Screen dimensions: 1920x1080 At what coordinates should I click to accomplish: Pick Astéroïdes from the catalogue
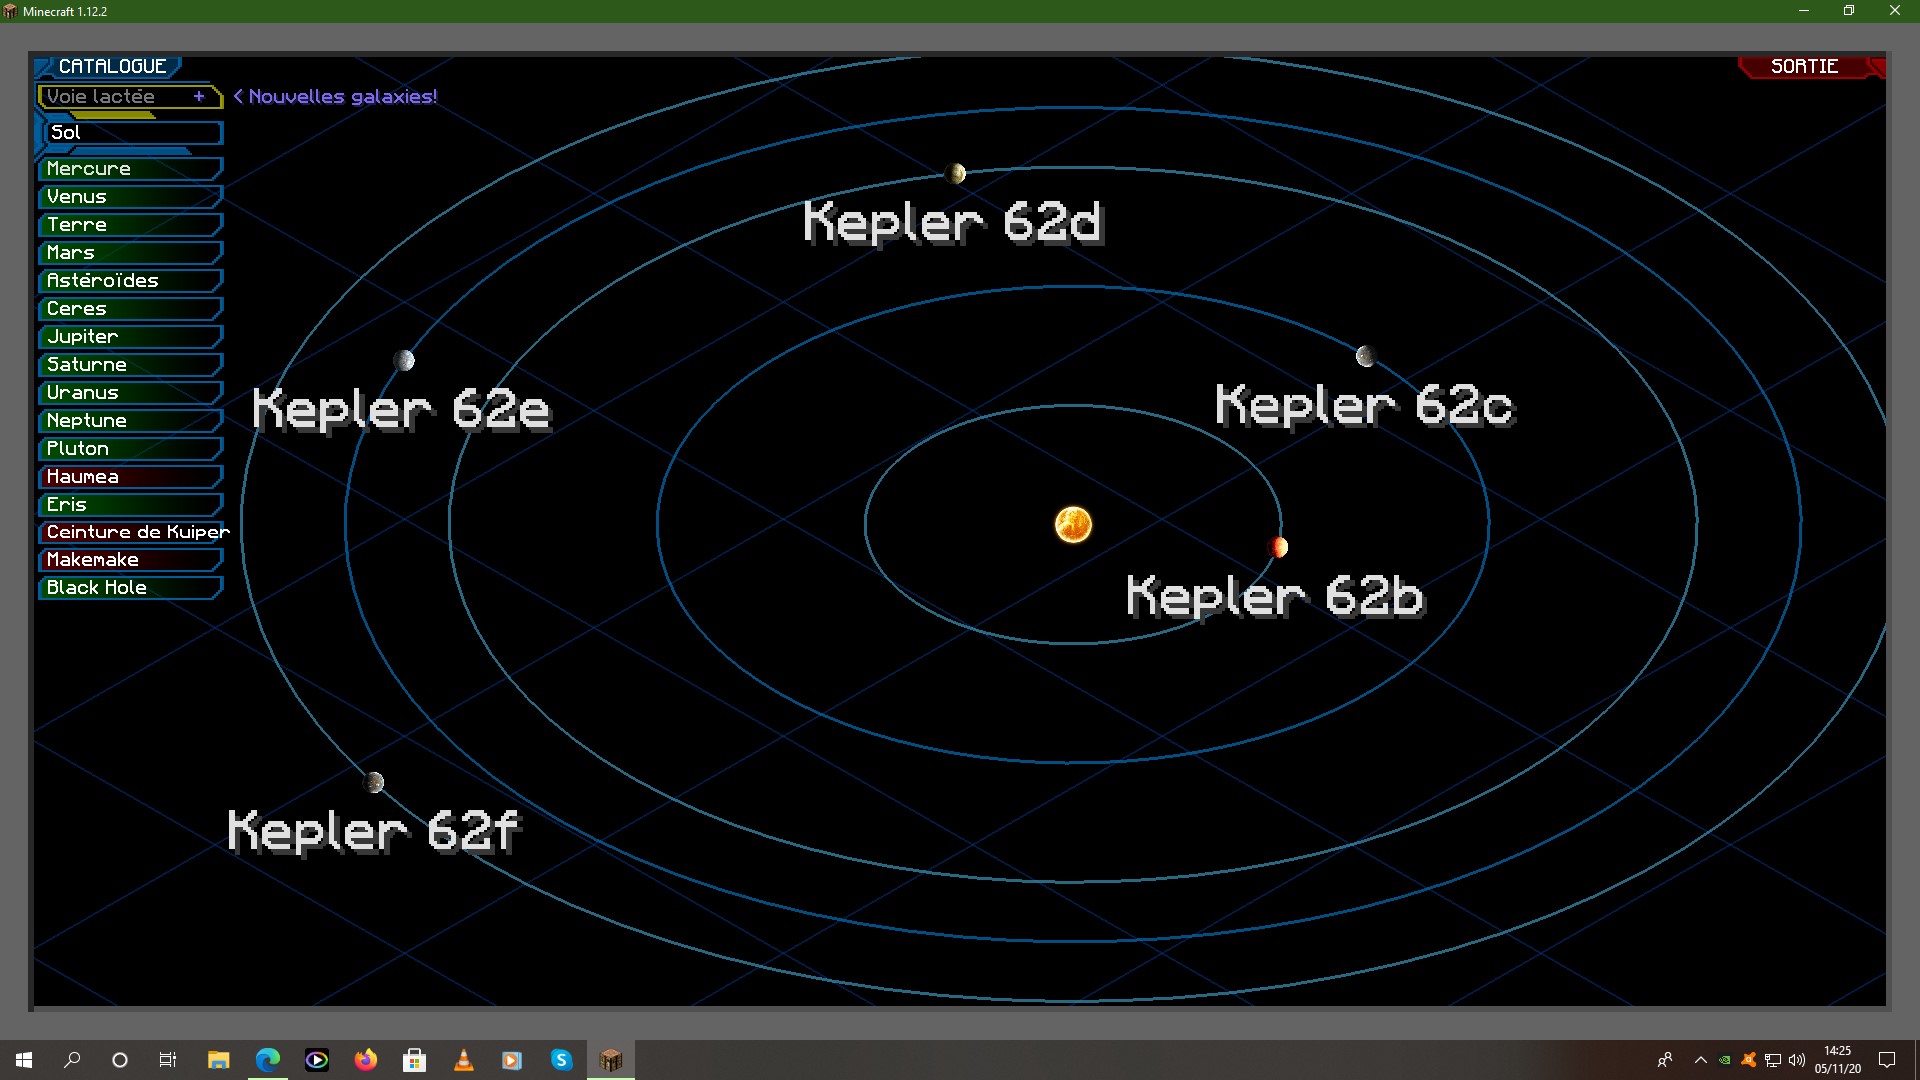130,280
